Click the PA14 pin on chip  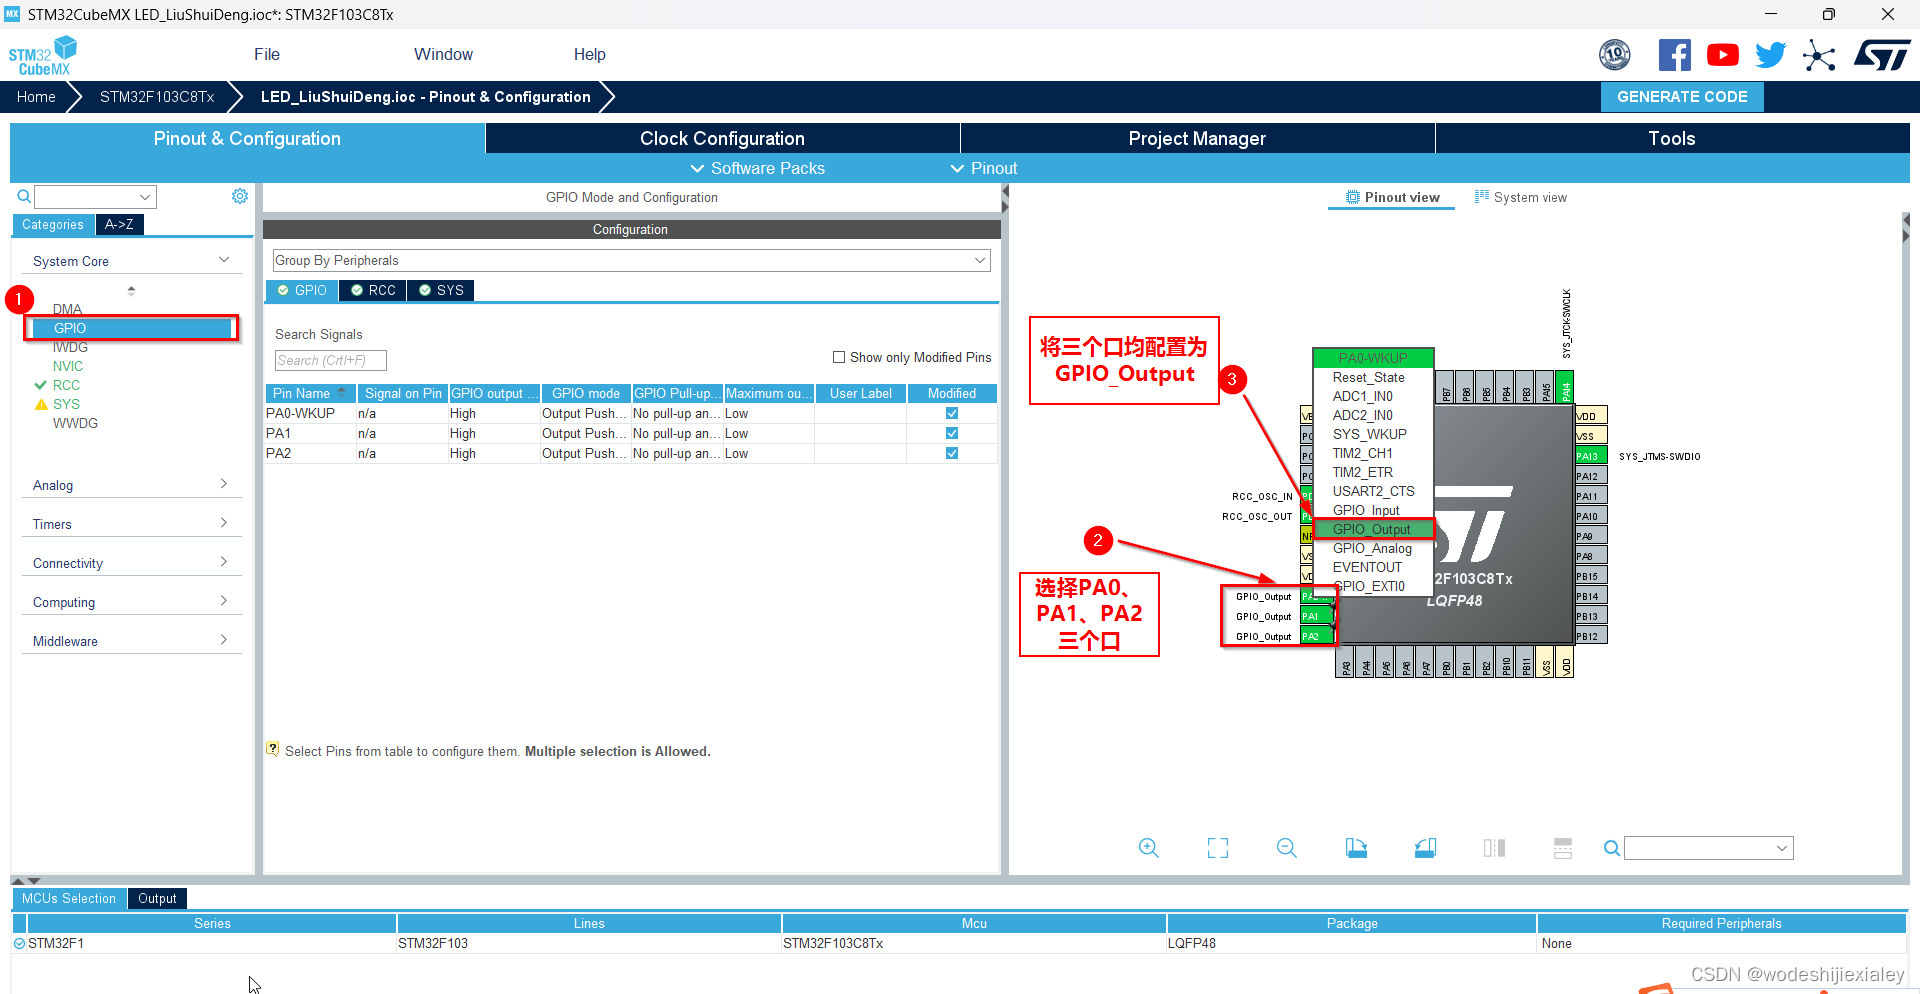coord(1566,386)
